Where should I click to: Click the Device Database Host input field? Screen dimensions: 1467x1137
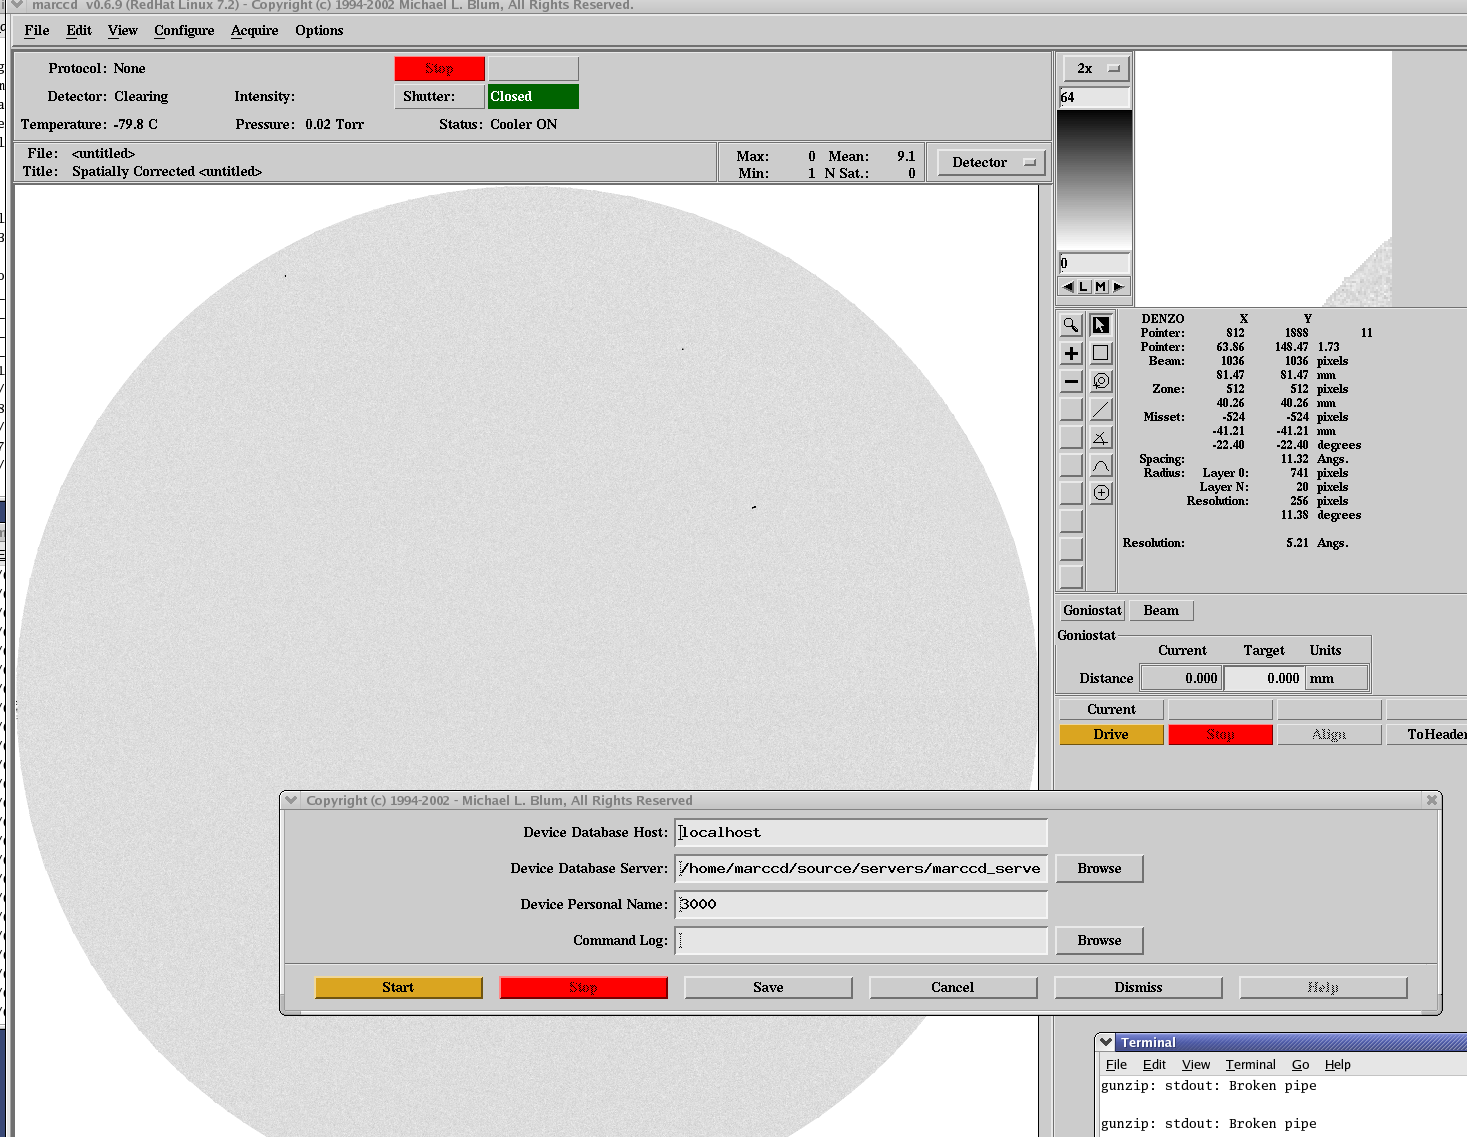[x=861, y=832]
